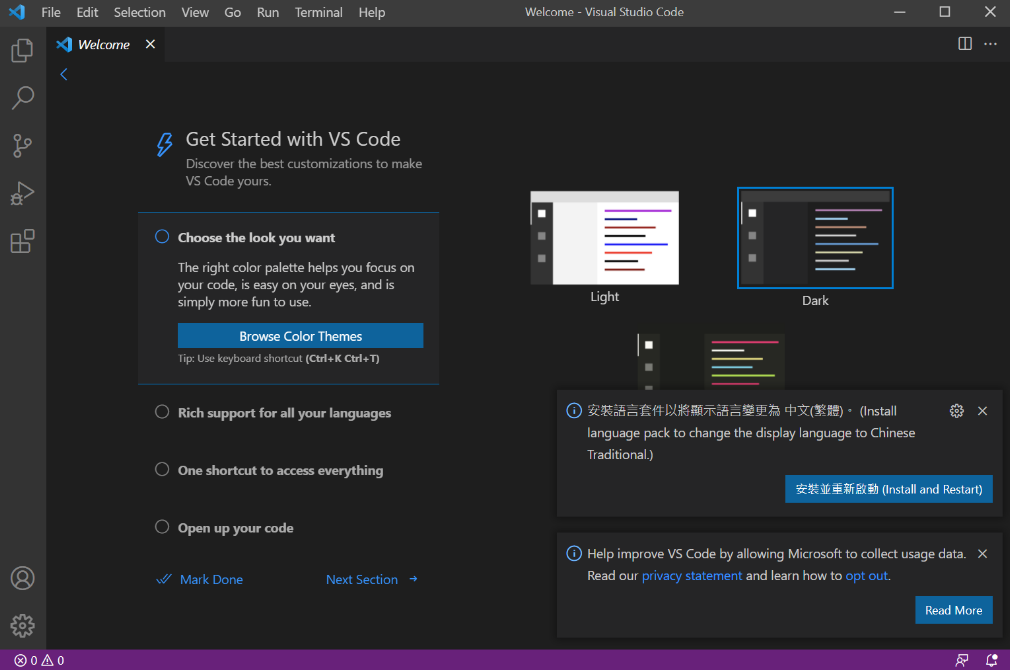Select the Dark theme thumbnail

pyautogui.click(x=815, y=238)
